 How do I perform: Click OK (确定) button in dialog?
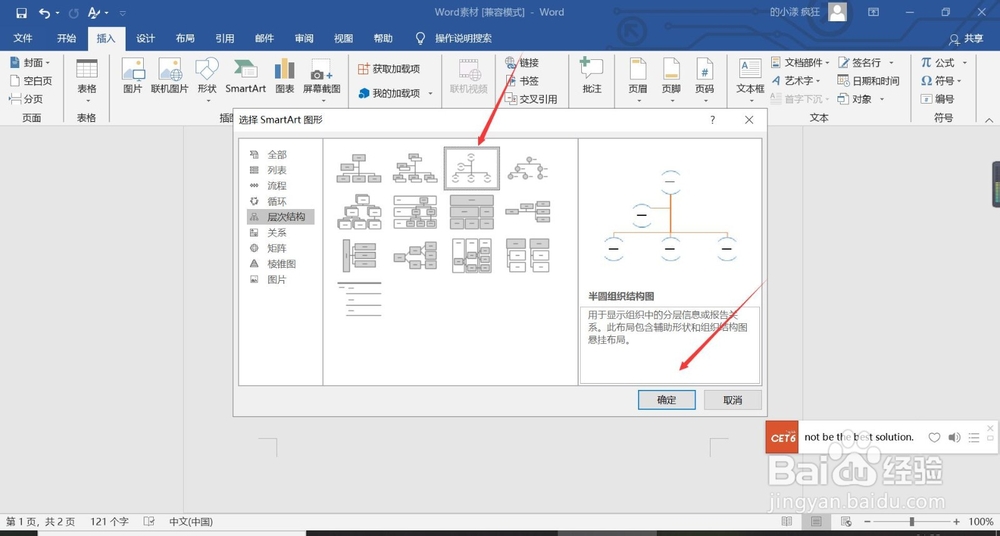pyautogui.click(x=666, y=400)
